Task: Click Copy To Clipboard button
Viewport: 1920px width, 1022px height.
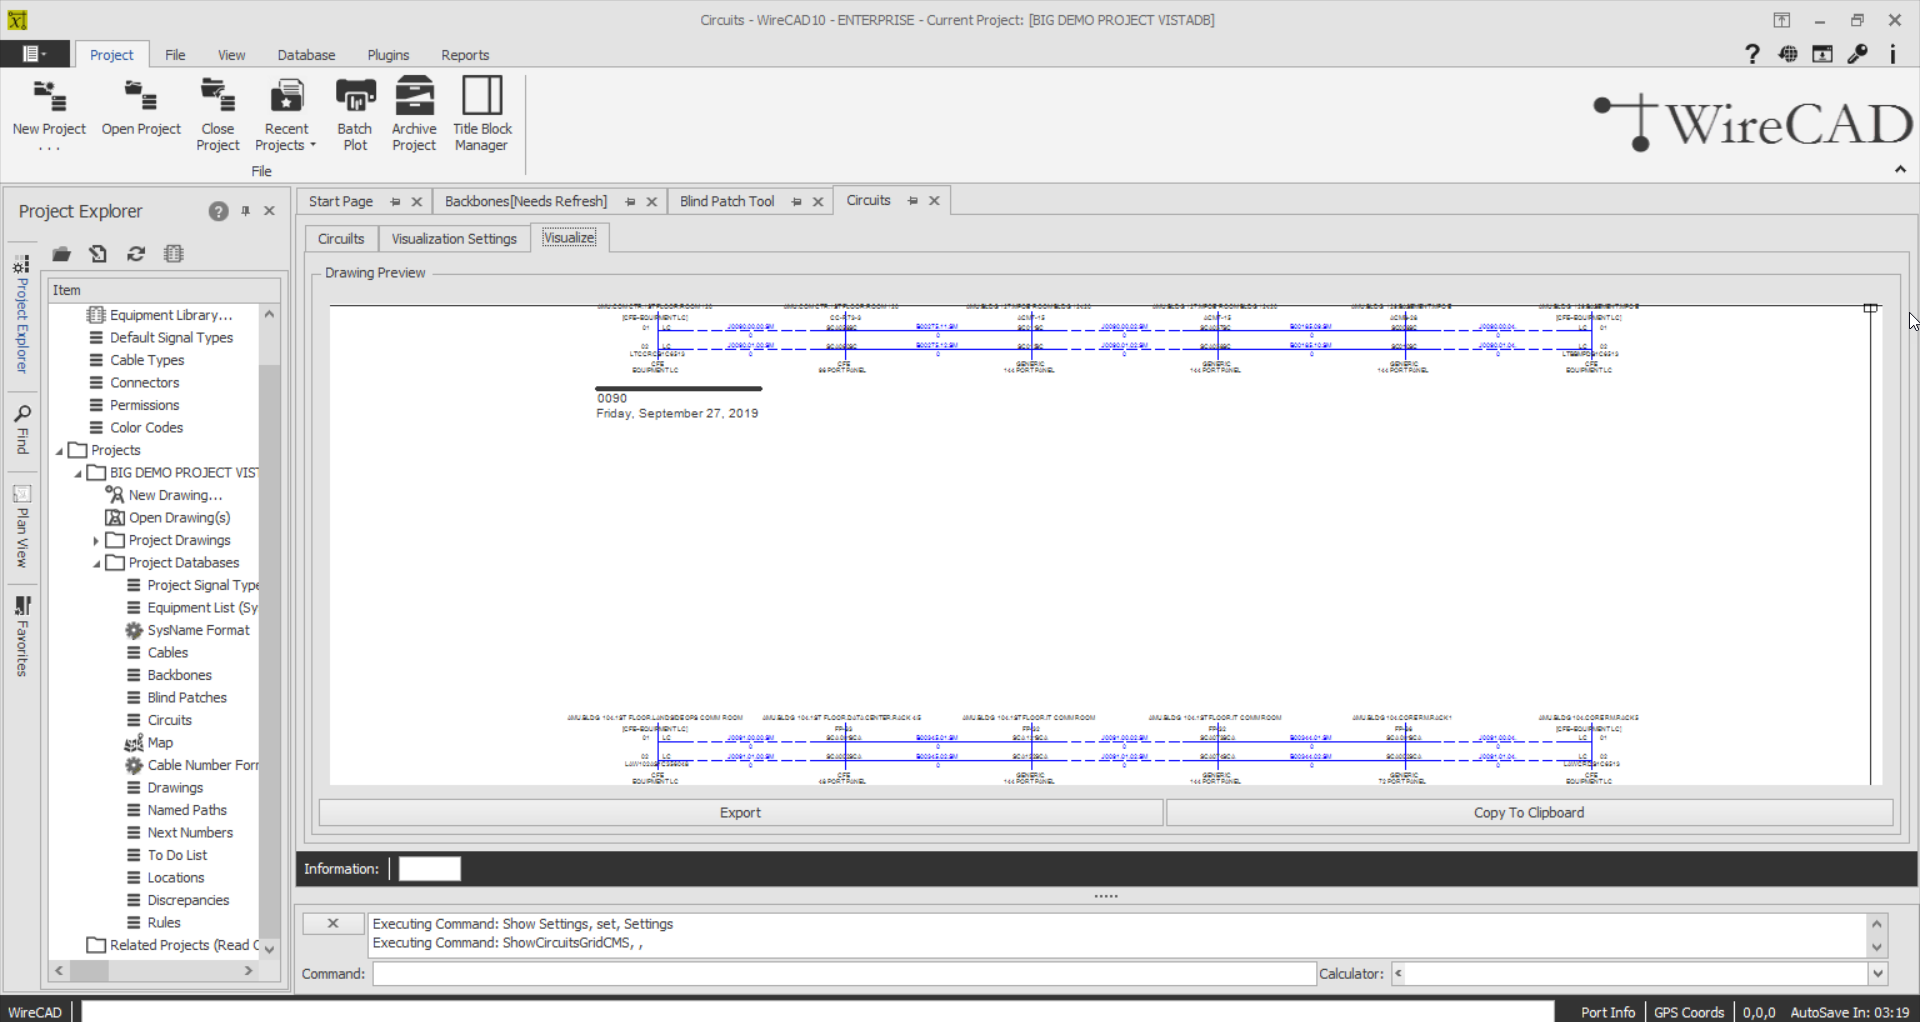Action: point(1529,813)
